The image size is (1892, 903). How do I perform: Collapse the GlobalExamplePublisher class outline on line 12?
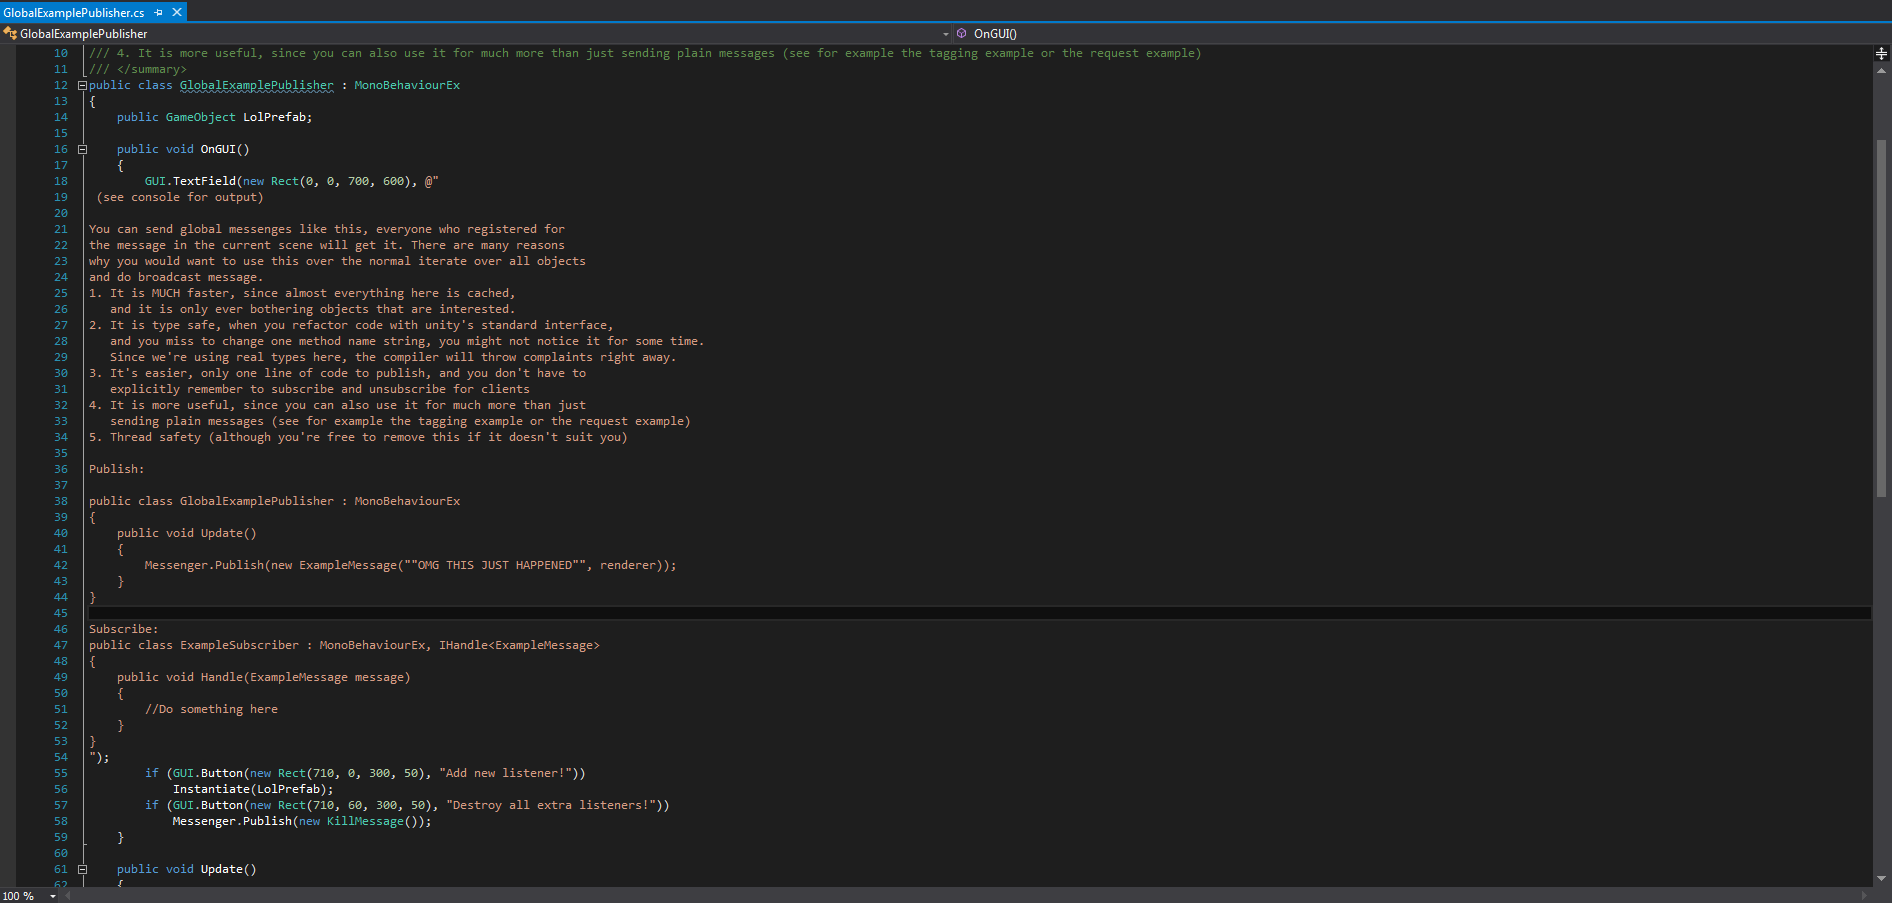coord(82,85)
